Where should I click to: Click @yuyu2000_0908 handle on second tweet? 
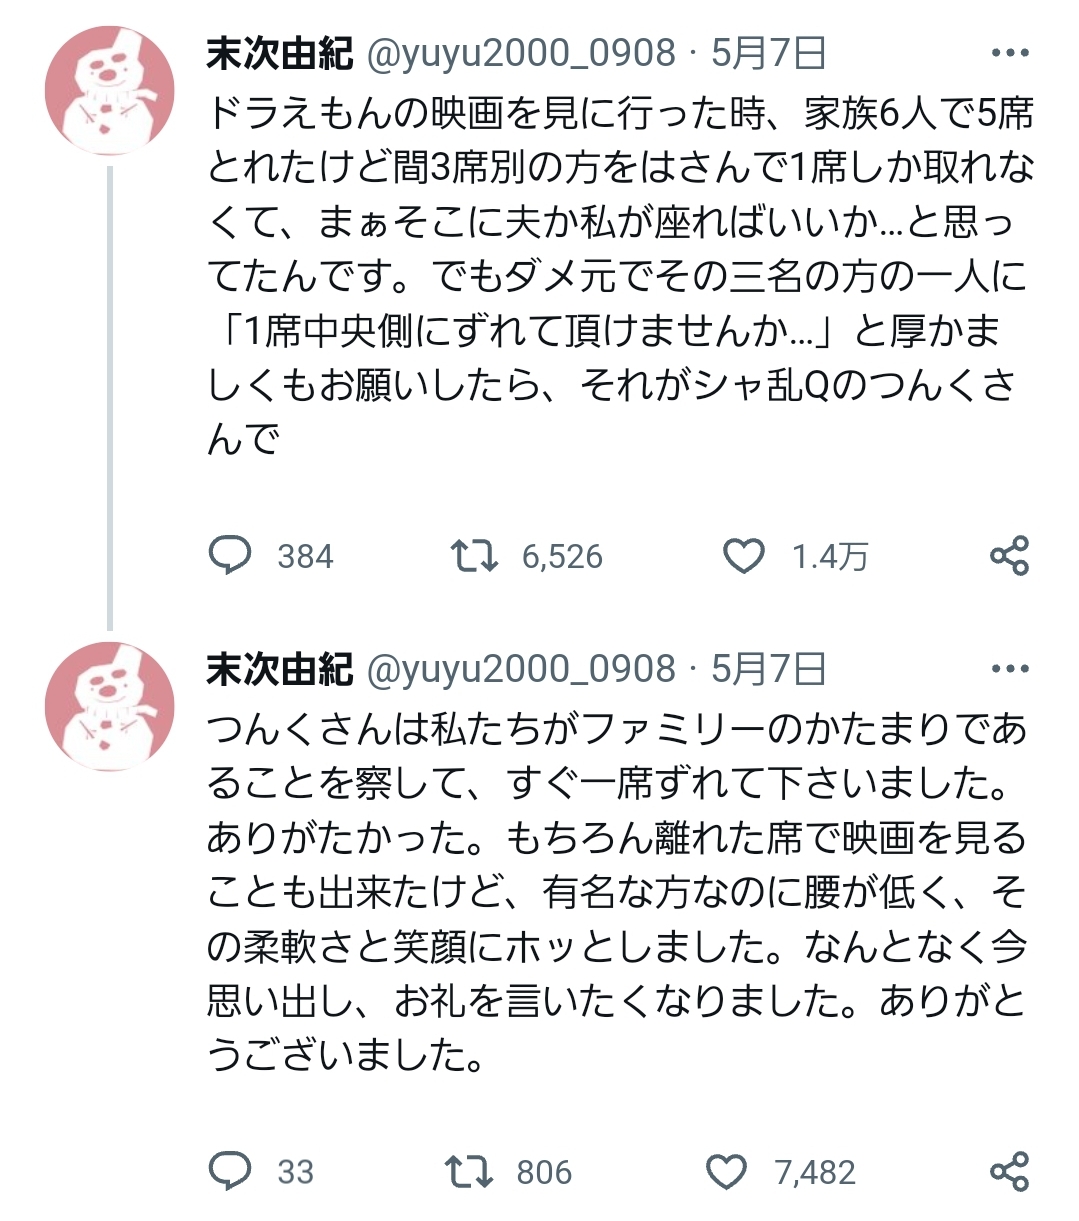coord(522,669)
